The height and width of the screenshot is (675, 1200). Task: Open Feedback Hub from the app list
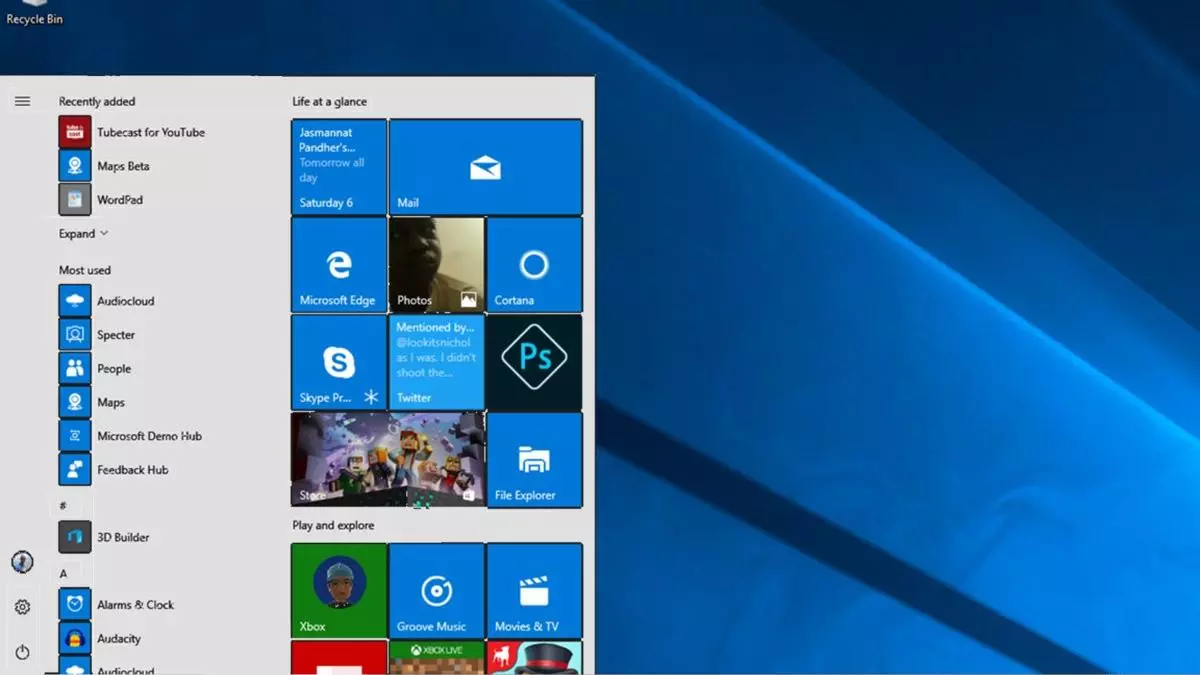[130, 470]
